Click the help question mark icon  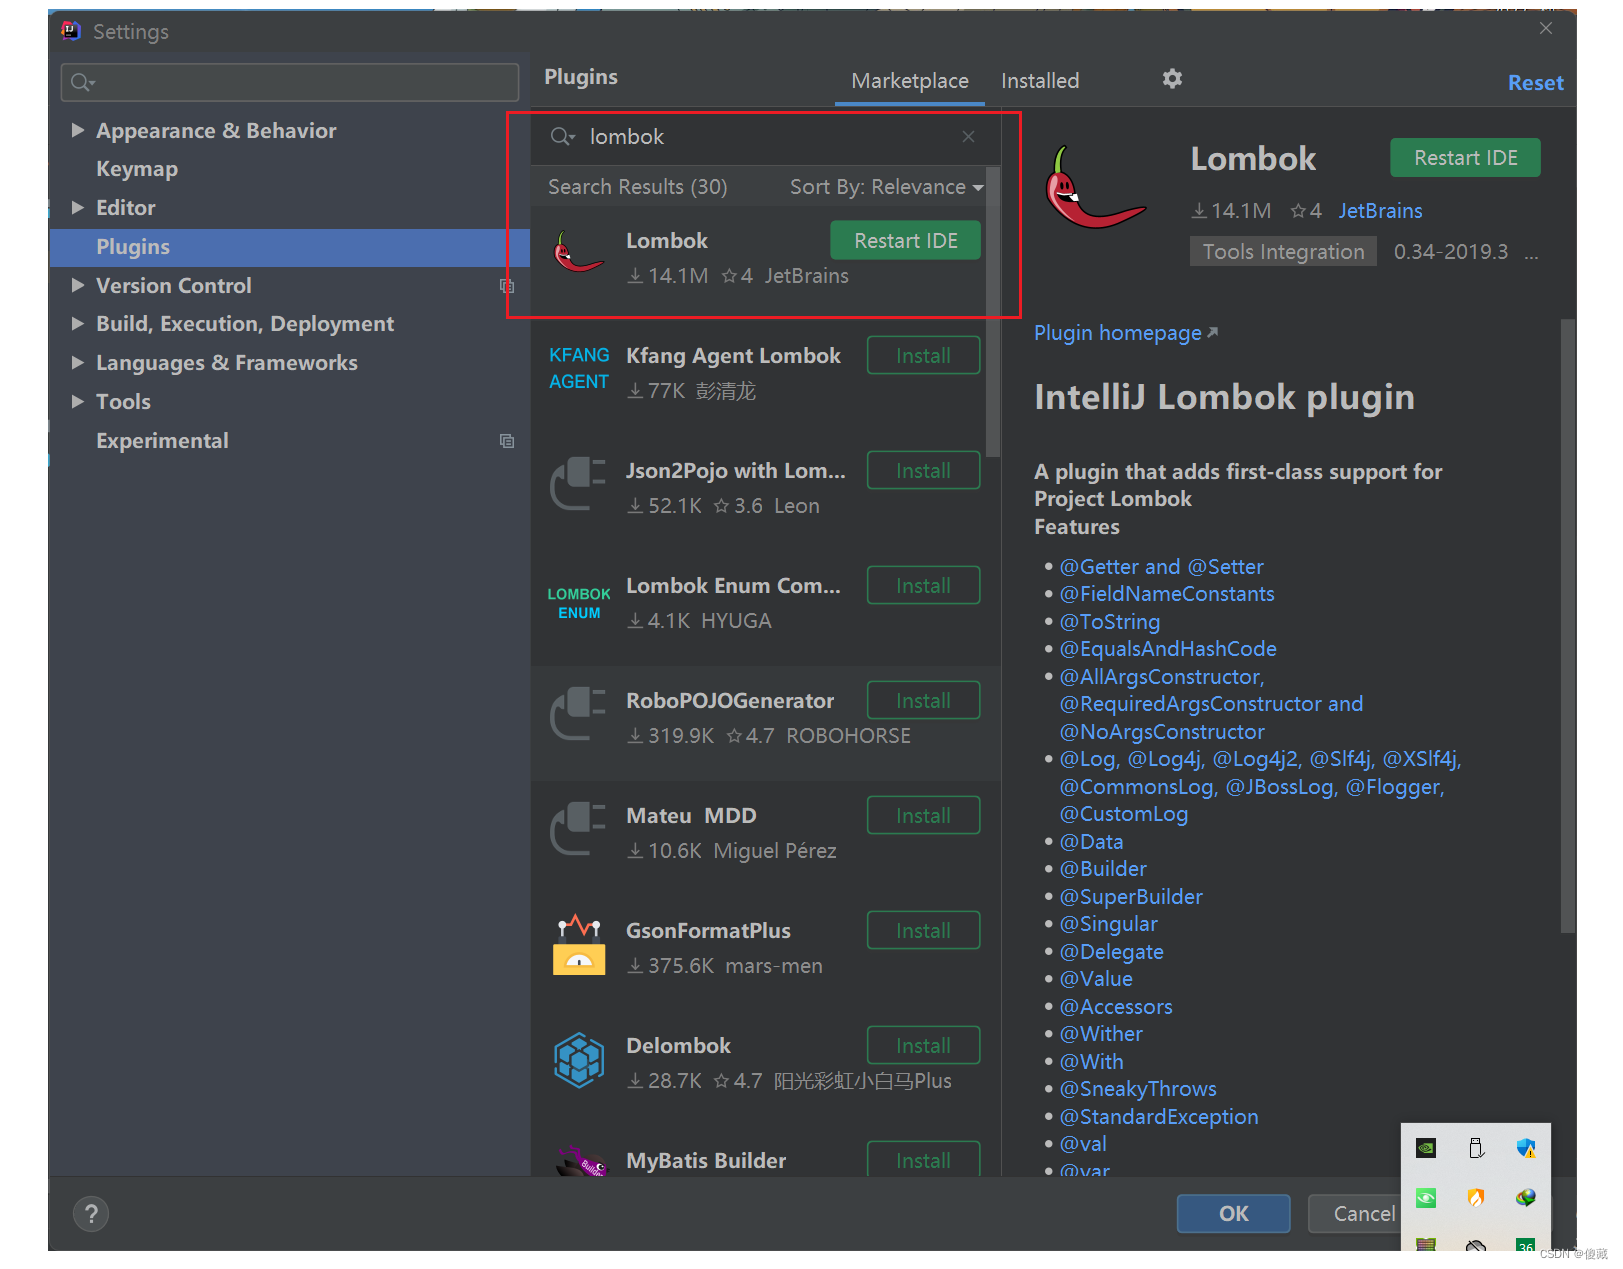[x=91, y=1214]
